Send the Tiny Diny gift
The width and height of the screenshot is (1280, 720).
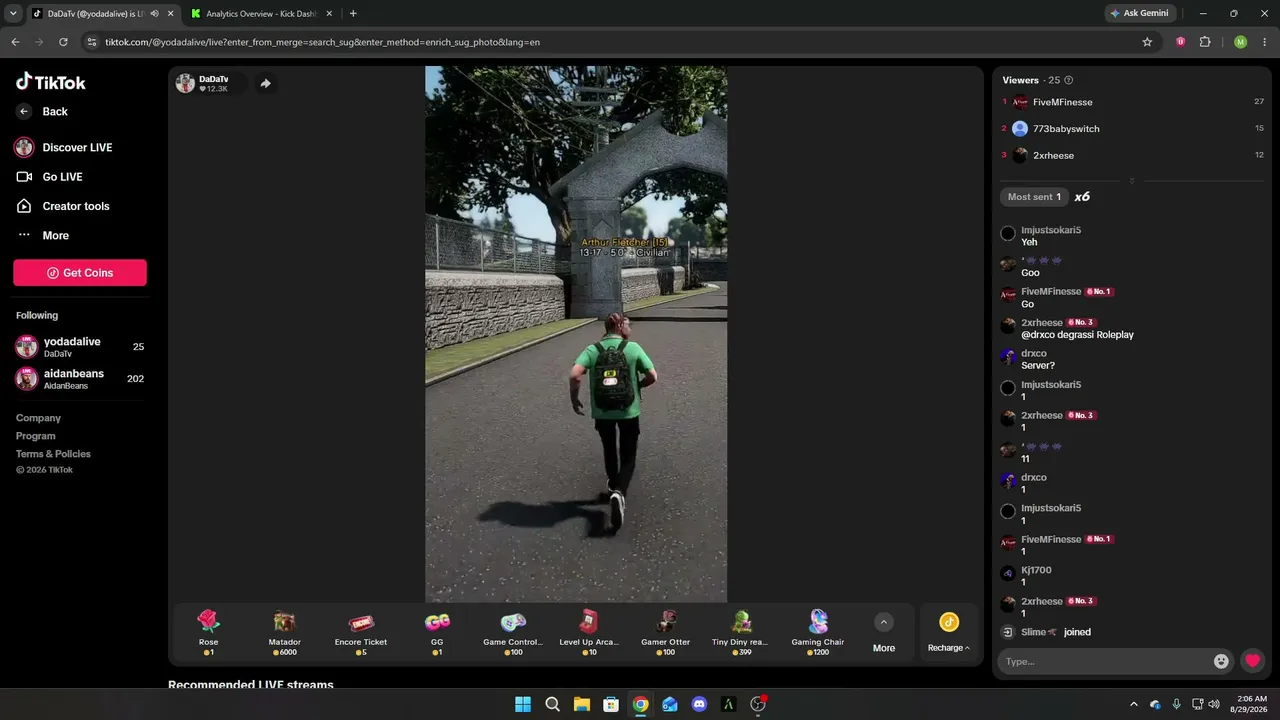[740, 633]
